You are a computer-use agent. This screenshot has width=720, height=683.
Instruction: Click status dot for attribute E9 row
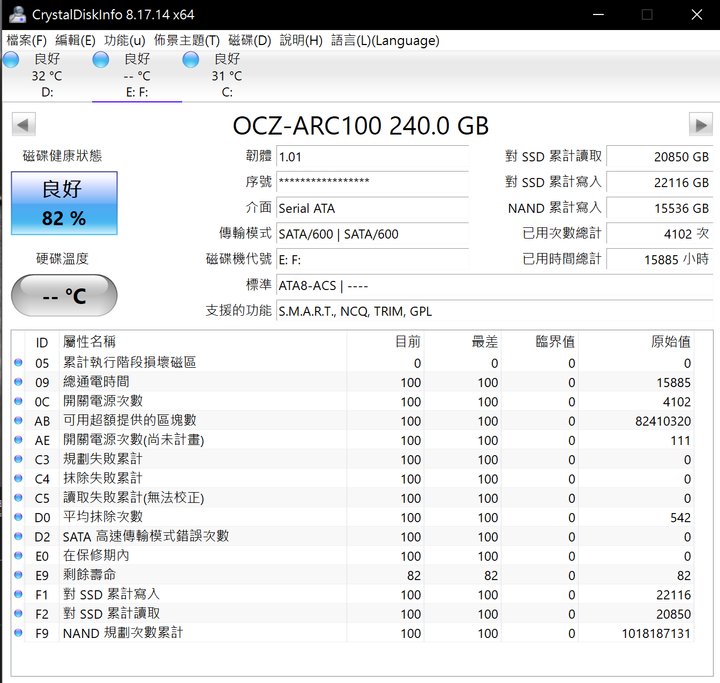[x=18, y=575]
